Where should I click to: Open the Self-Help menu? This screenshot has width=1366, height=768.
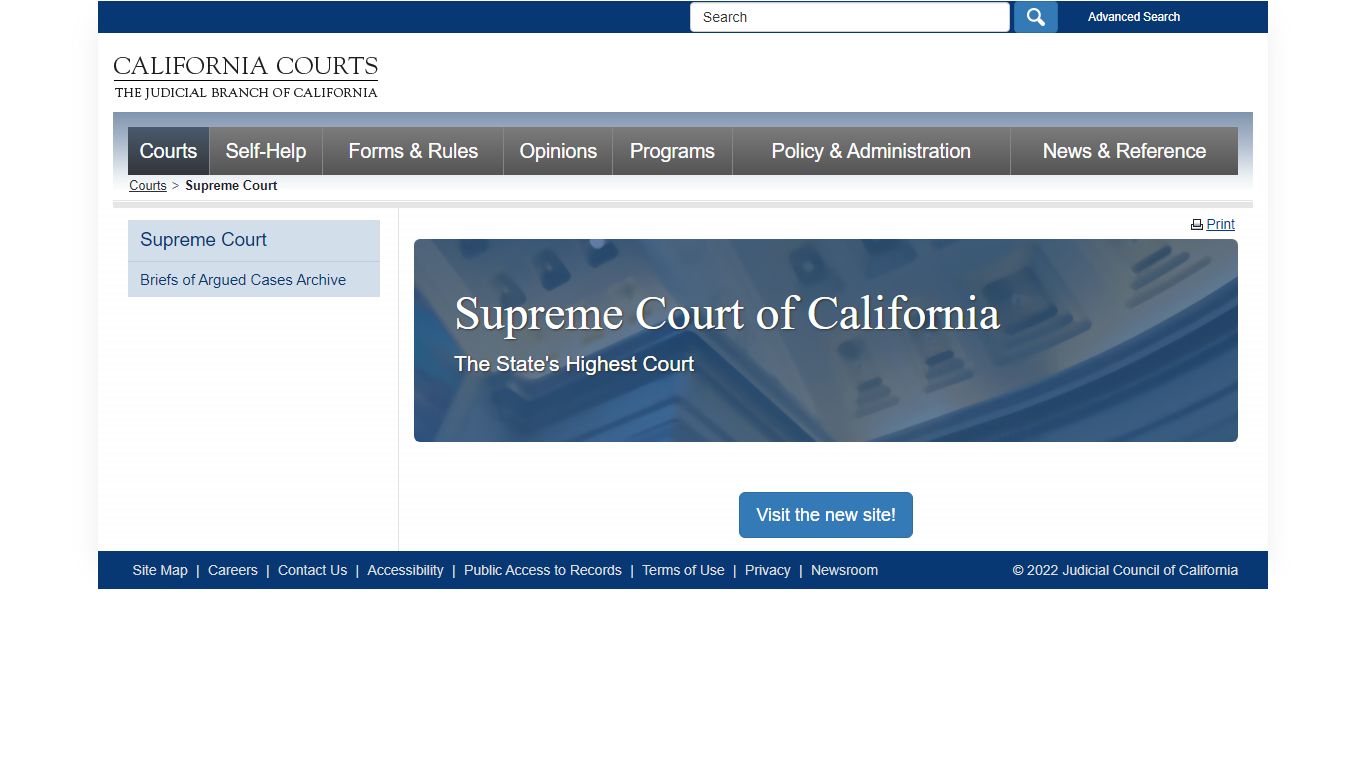[x=265, y=151]
